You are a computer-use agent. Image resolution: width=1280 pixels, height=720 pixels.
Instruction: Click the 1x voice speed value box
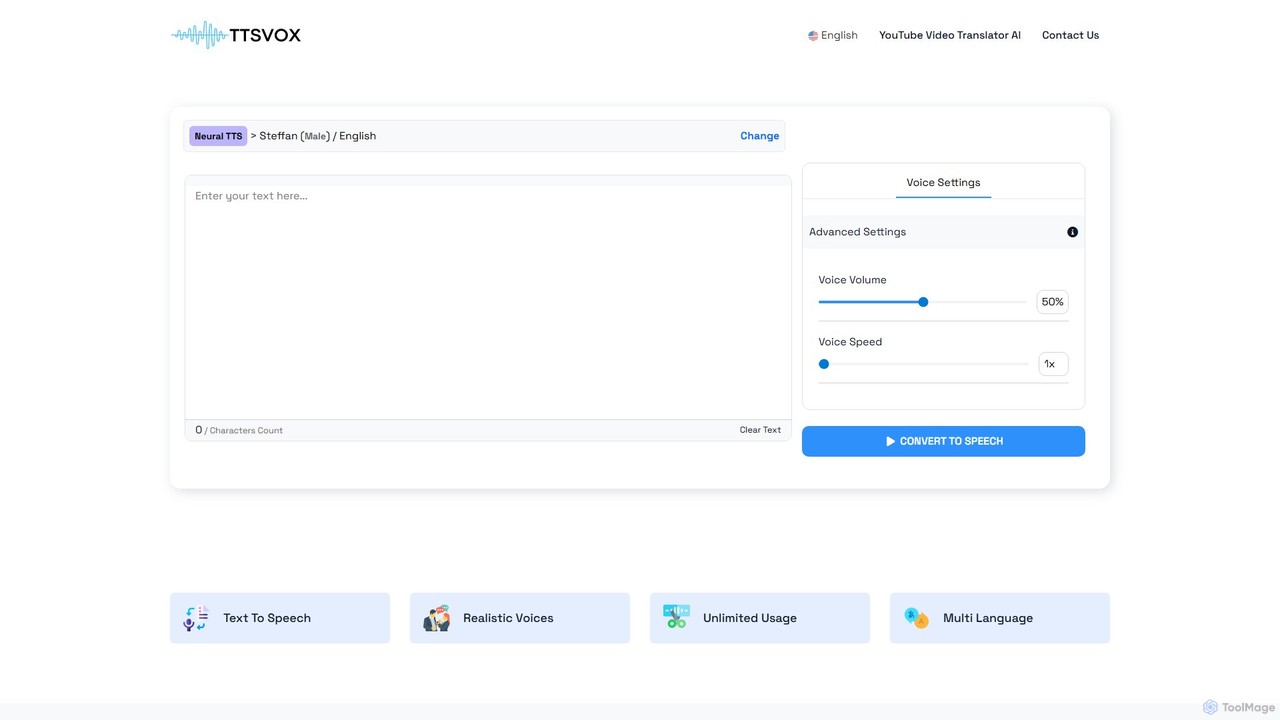pyautogui.click(x=1053, y=364)
